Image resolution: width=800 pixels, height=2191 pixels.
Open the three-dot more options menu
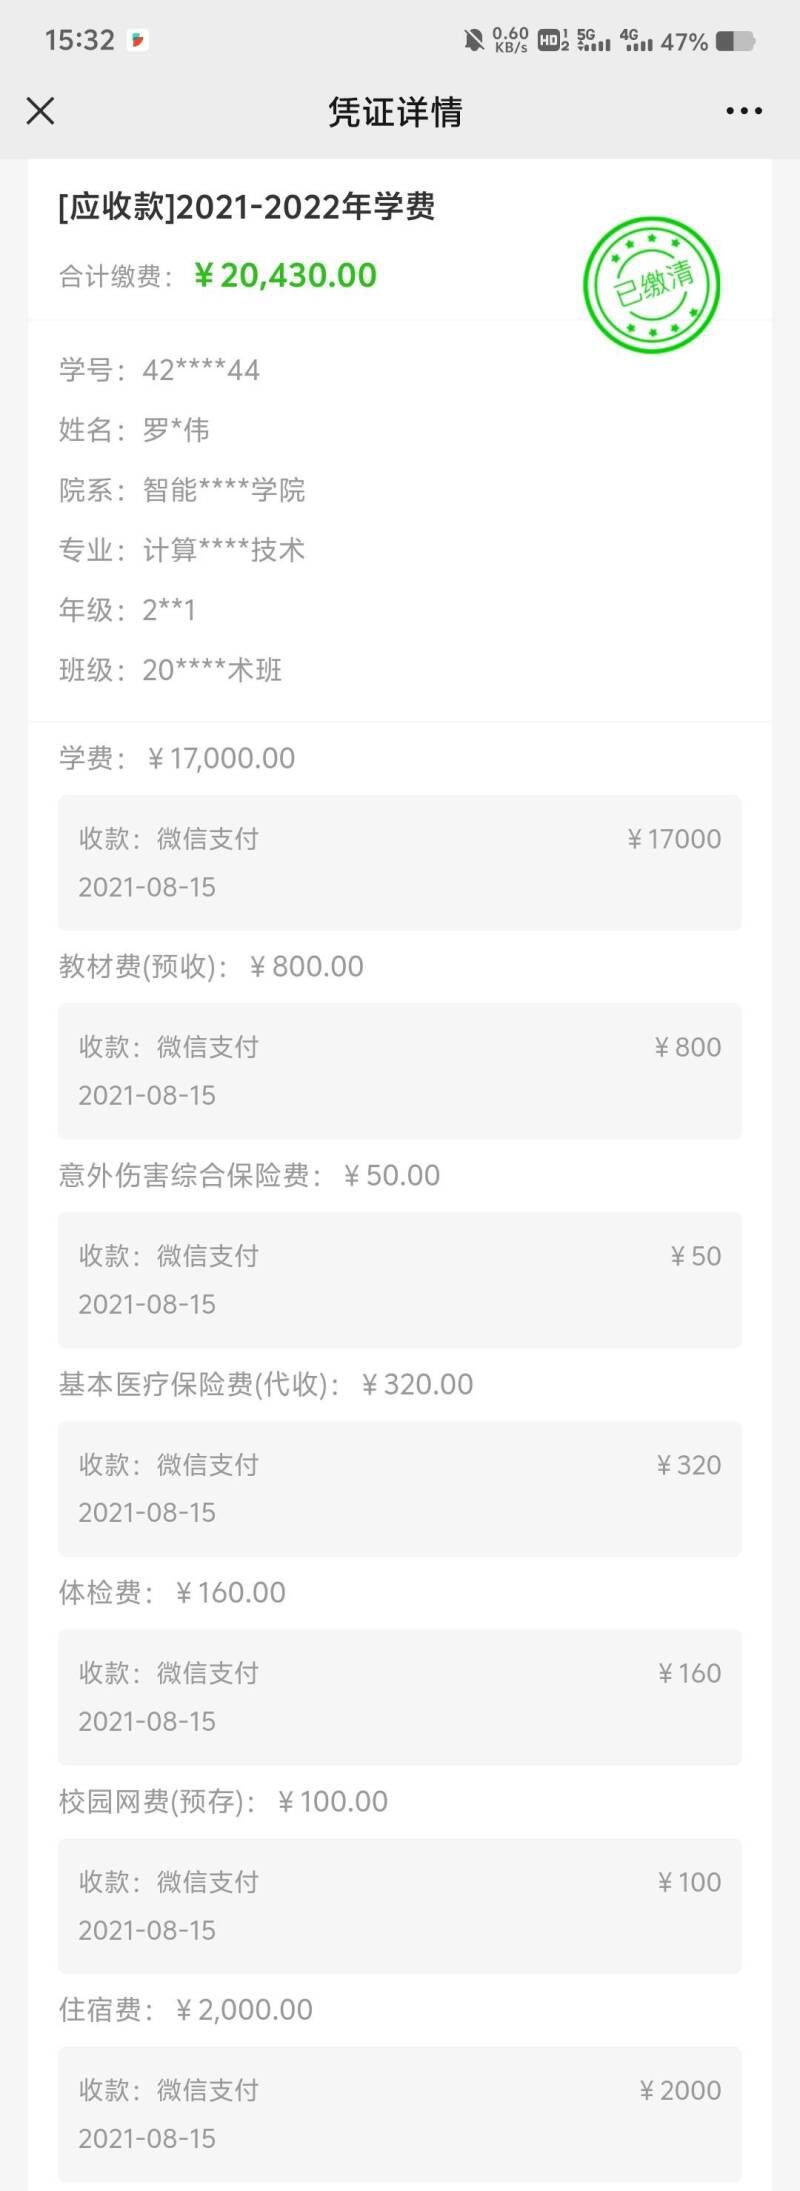click(744, 111)
